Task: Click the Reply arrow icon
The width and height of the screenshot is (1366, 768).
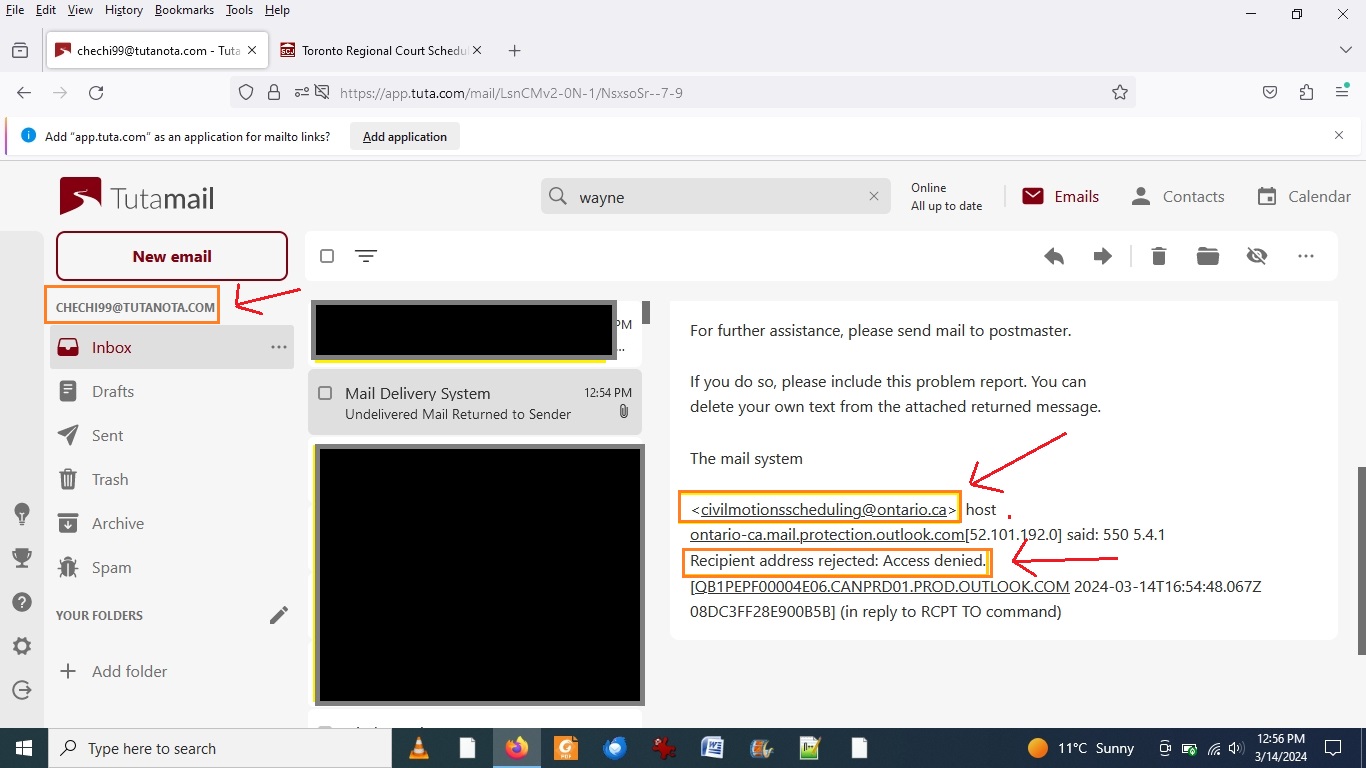Action: click(x=1054, y=257)
